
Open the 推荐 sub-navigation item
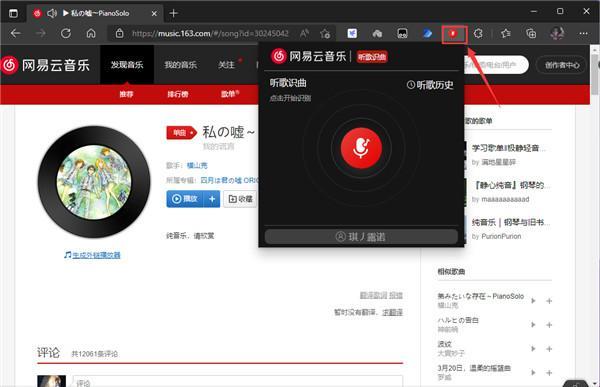126,94
